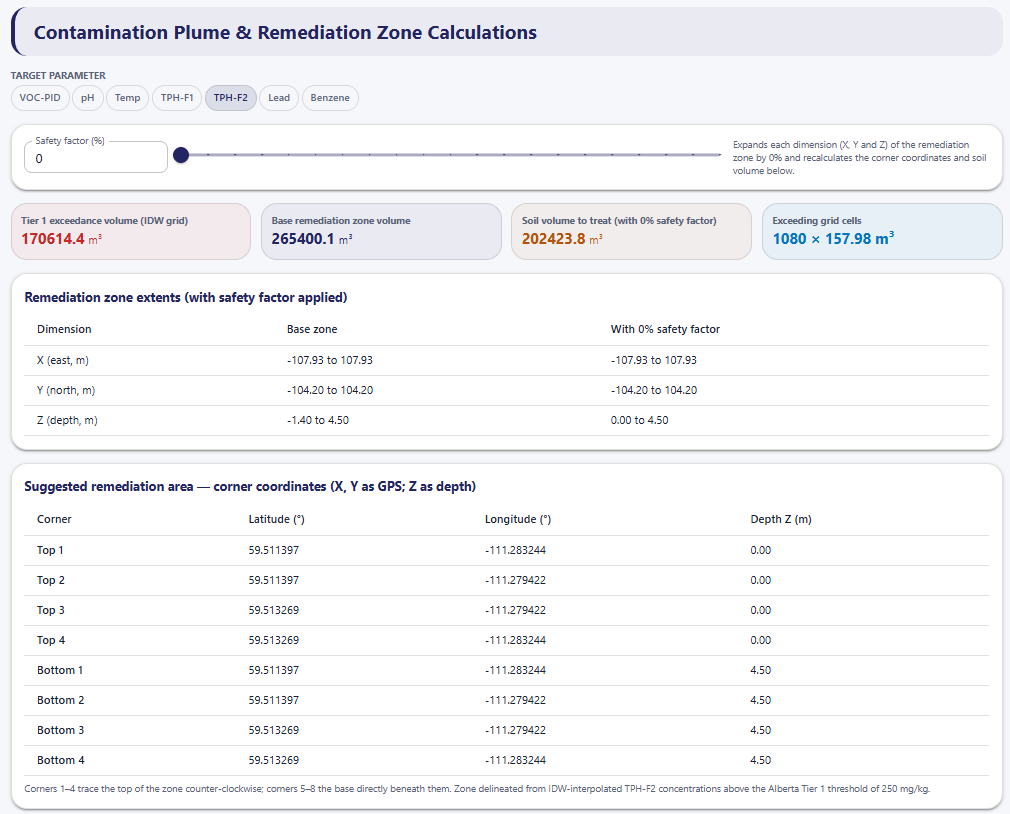Click the corners footnote about Alberta Tier 1
The image size is (1010, 814).
[x=477, y=789]
